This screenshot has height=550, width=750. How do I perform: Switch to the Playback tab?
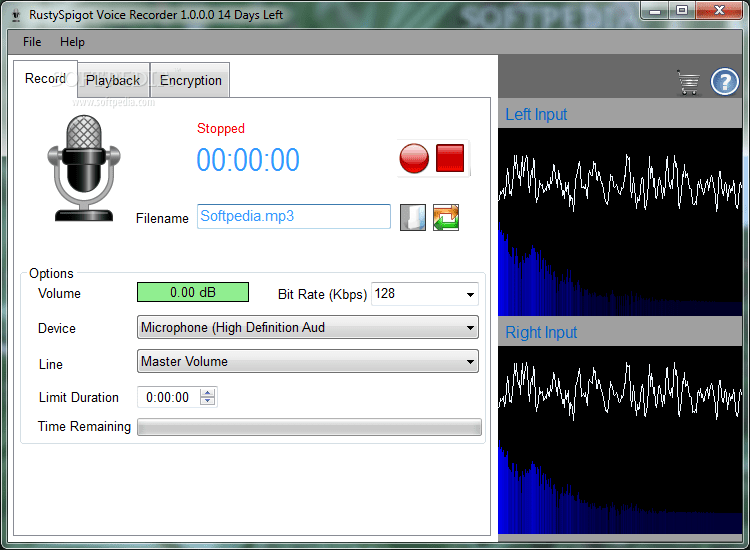[x=113, y=80]
